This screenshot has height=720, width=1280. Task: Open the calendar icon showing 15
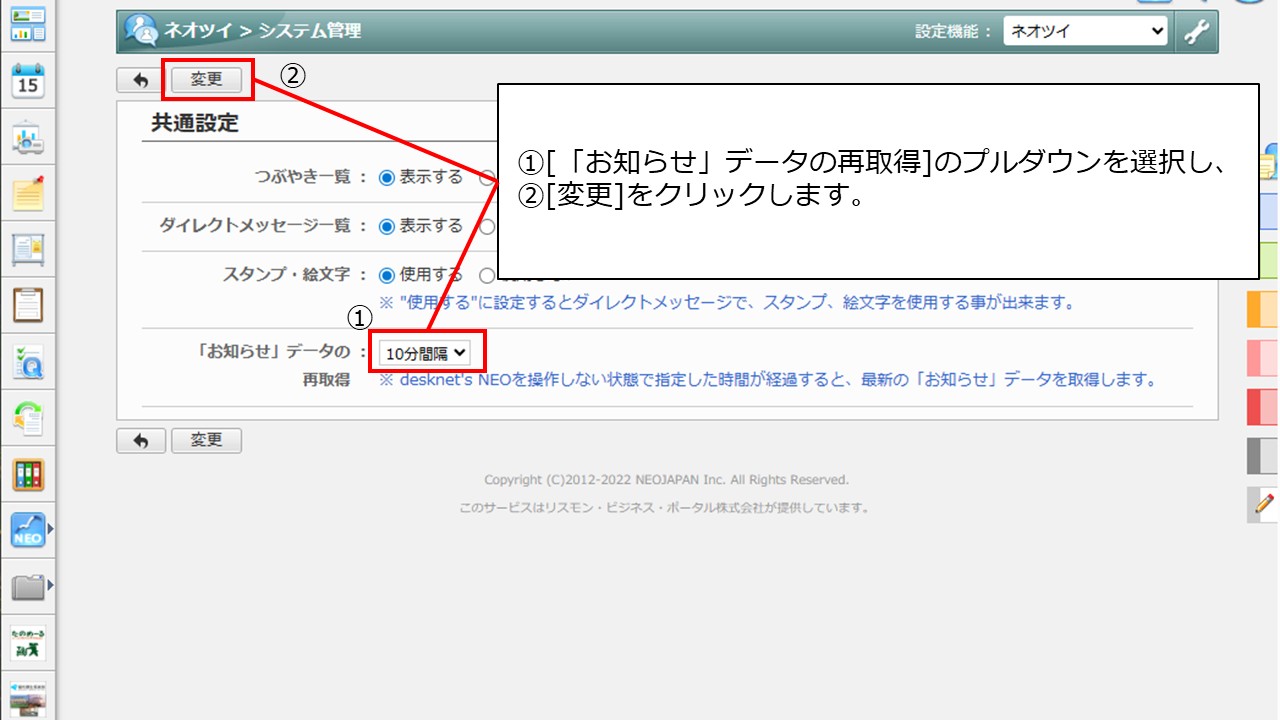click(28, 82)
